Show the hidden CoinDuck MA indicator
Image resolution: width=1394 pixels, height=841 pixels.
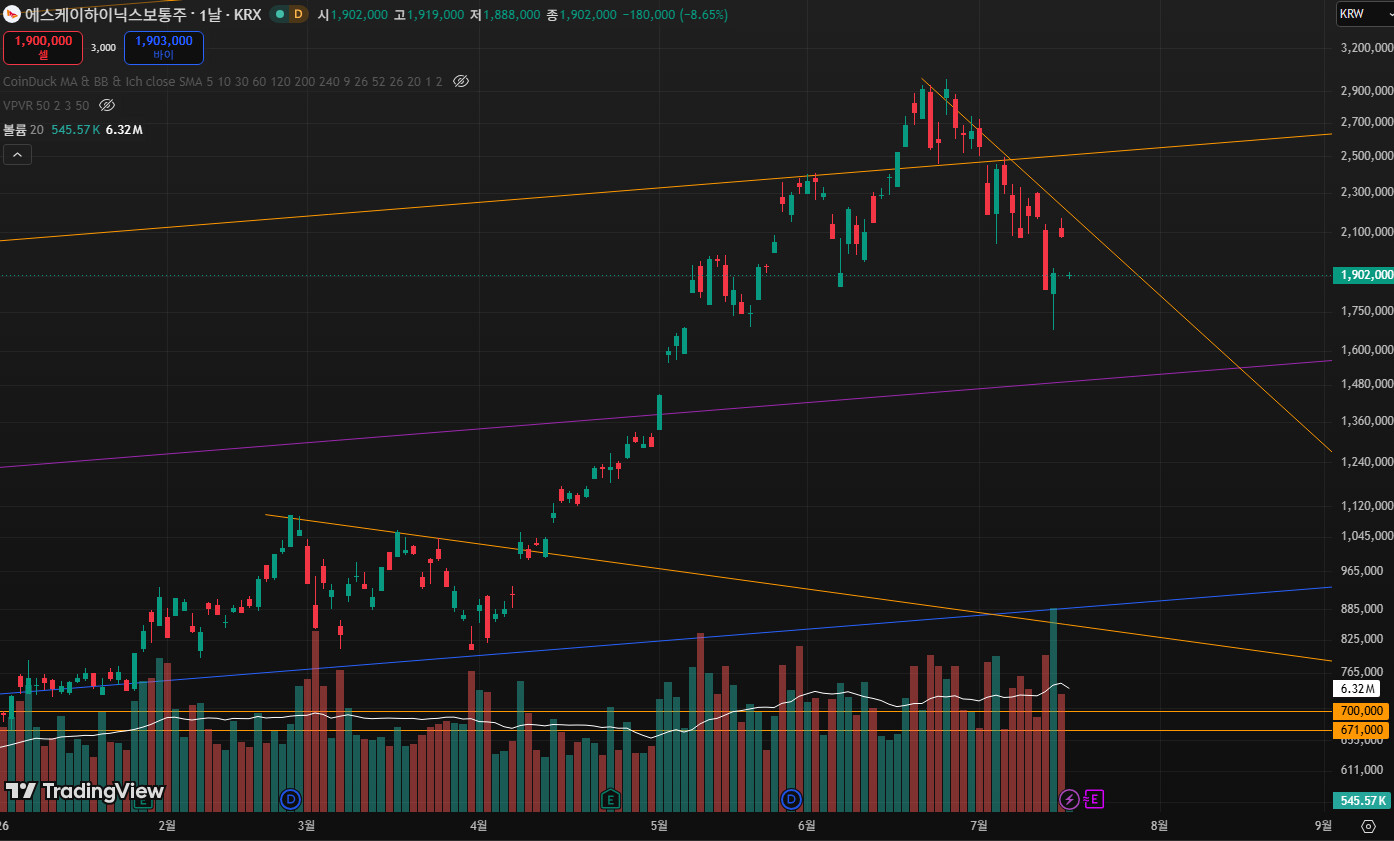pyautogui.click(x=461, y=81)
